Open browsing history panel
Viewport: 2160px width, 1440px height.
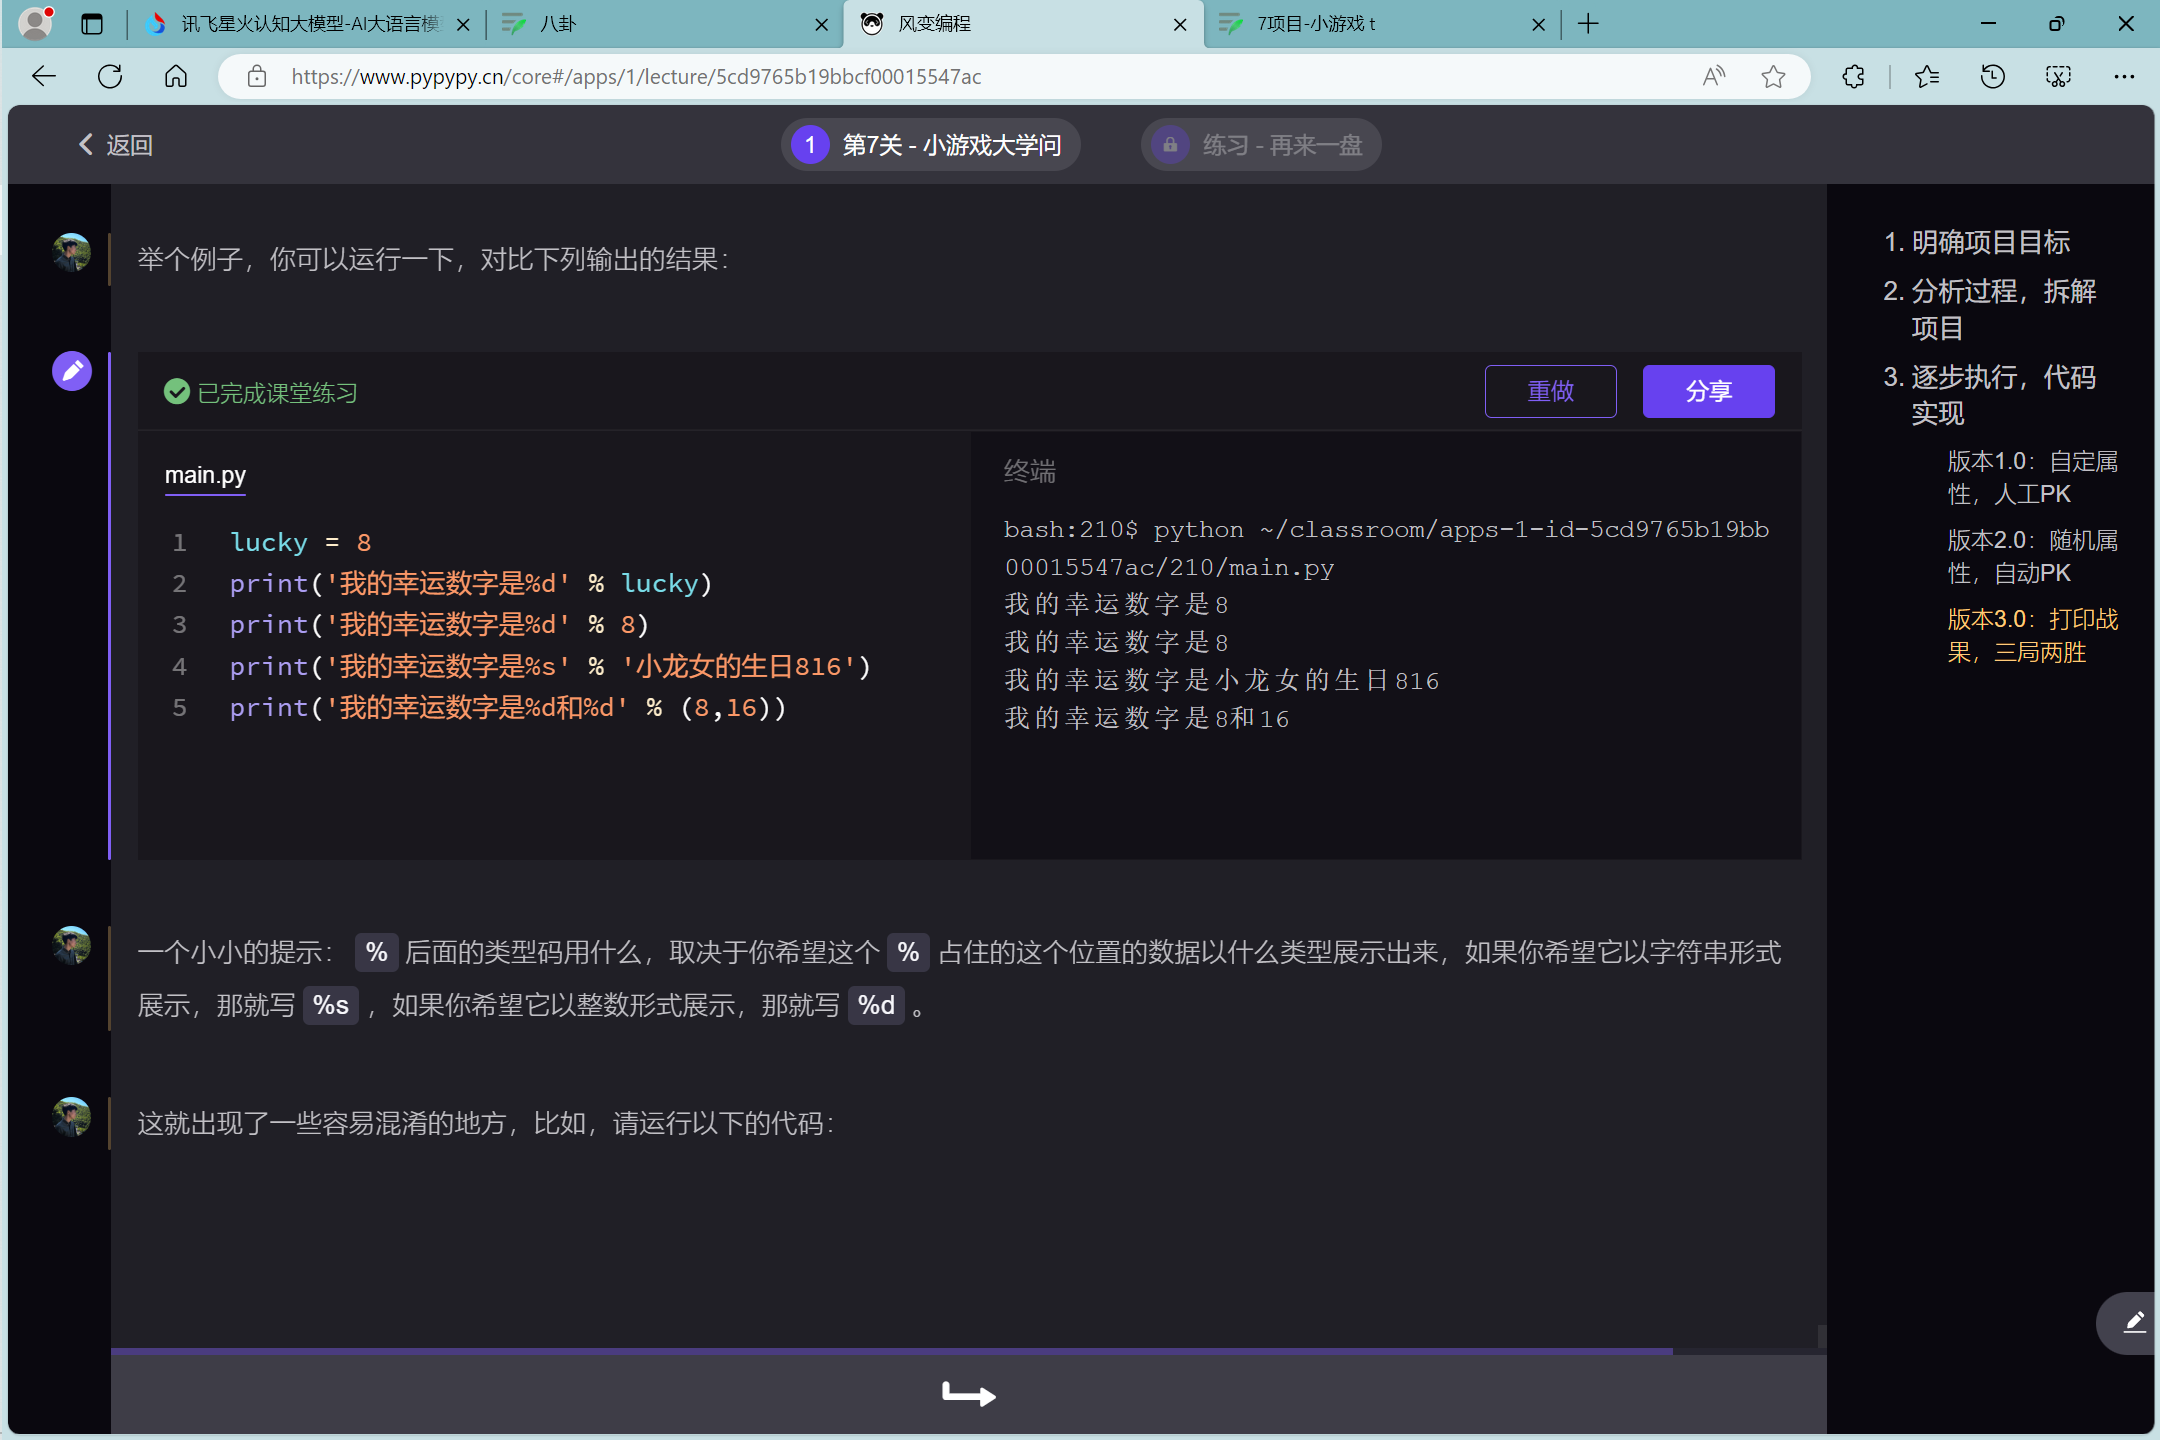click(x=1993, y=76)
